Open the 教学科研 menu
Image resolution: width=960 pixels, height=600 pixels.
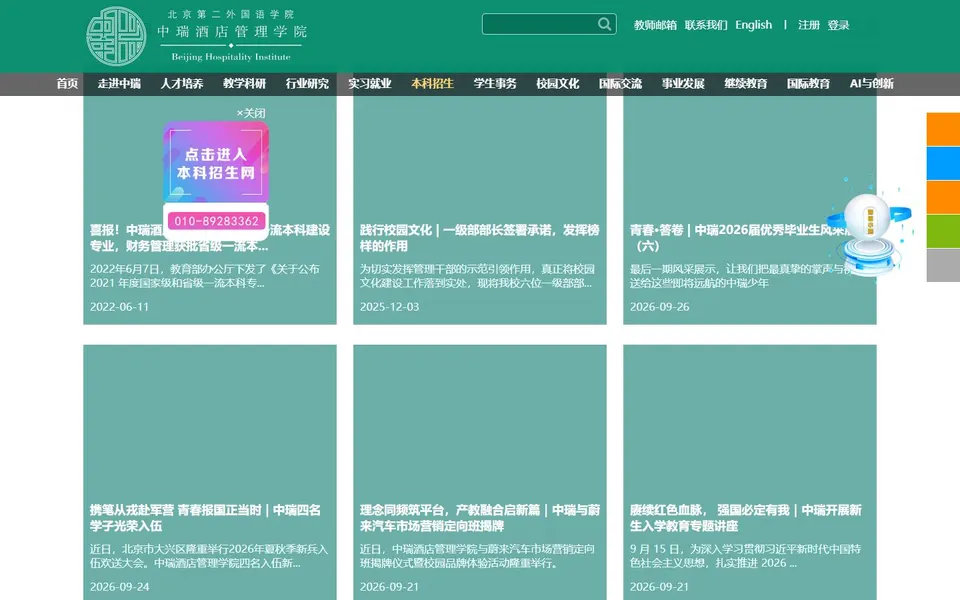click(244, 84)
